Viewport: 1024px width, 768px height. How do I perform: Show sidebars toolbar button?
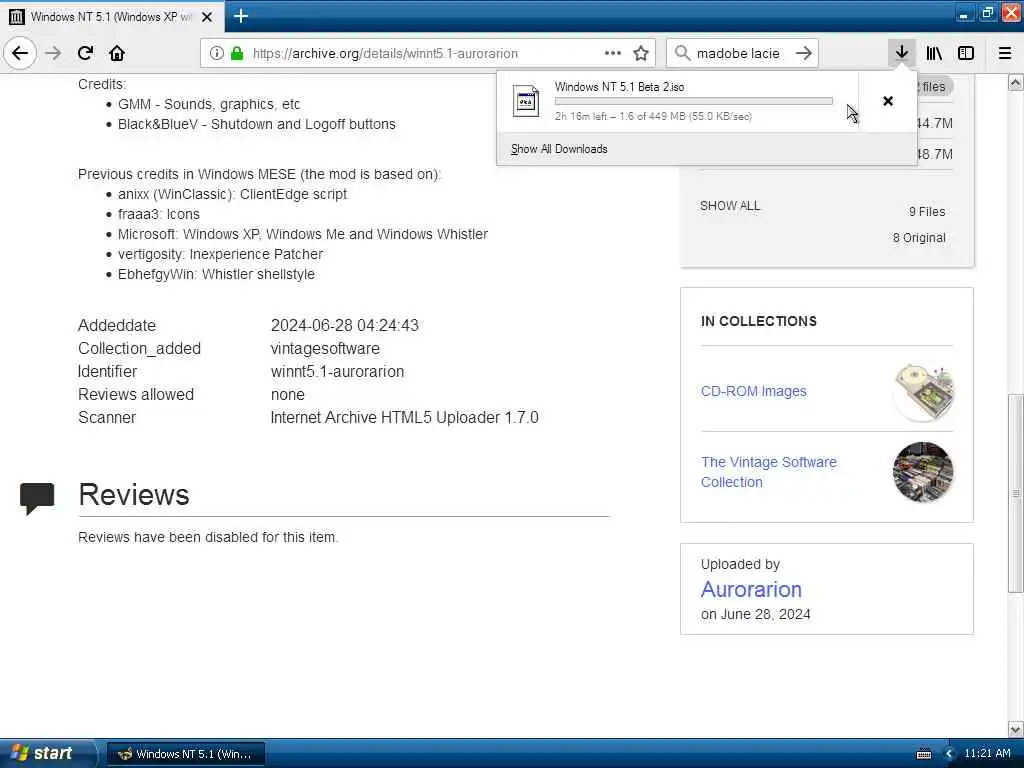tap(965, 53)
